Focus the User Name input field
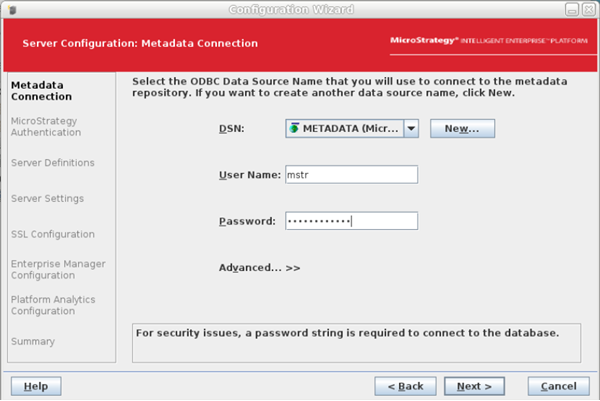The image size is (600, 401). [351, 175]
